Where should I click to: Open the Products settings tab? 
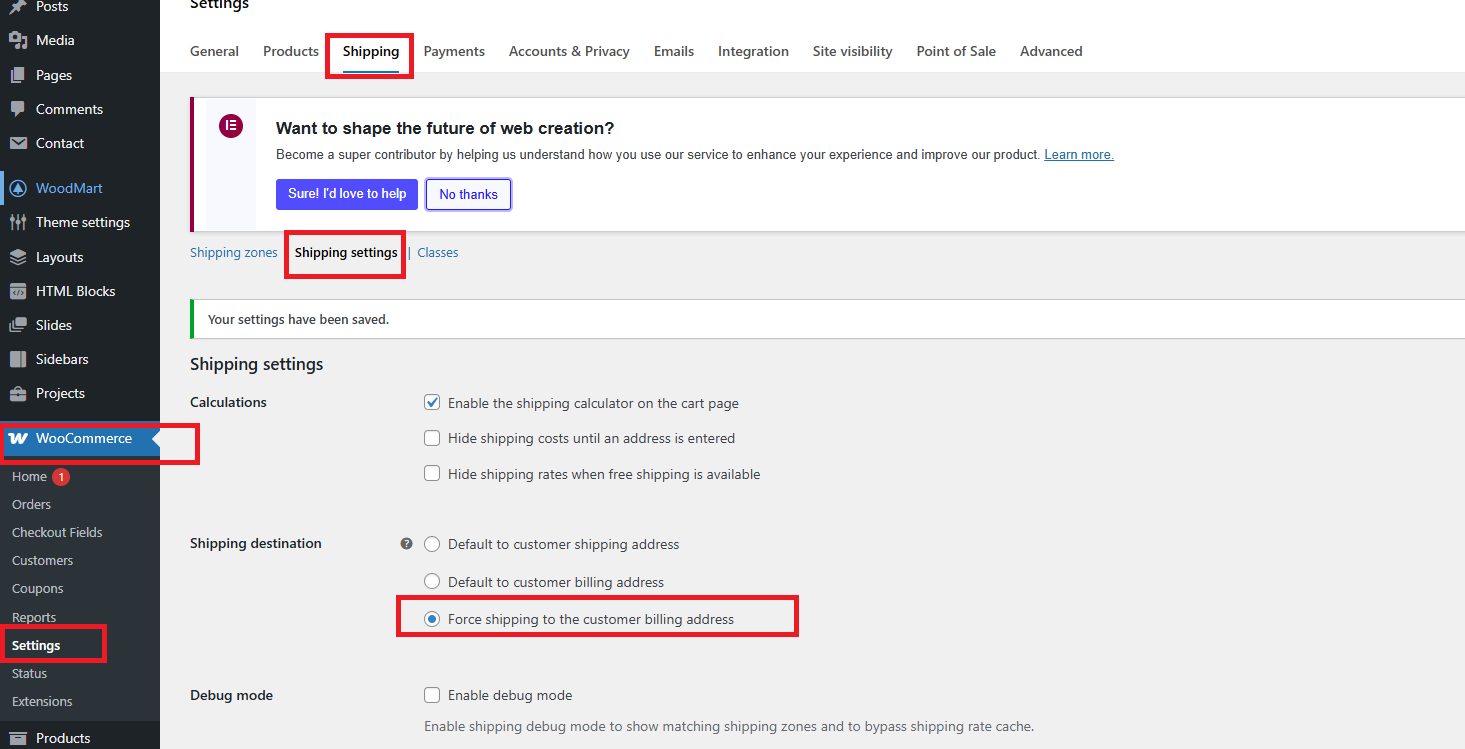pyautogui.click(x=291, y=51)
